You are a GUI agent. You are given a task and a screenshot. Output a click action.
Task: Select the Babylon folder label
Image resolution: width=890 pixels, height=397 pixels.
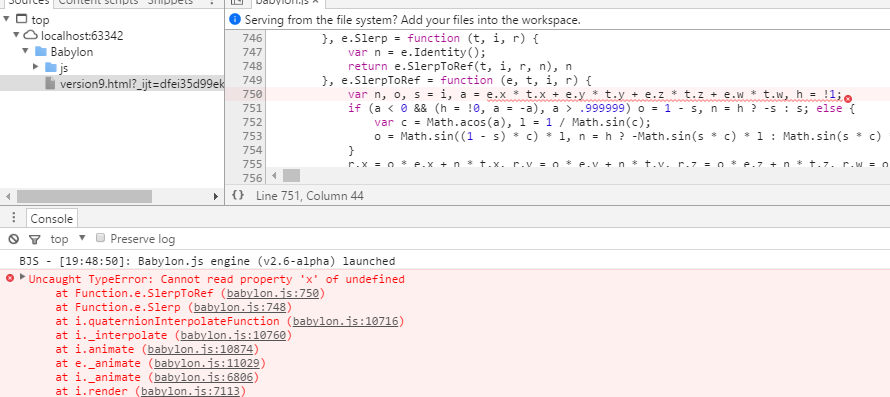point(72,52)
